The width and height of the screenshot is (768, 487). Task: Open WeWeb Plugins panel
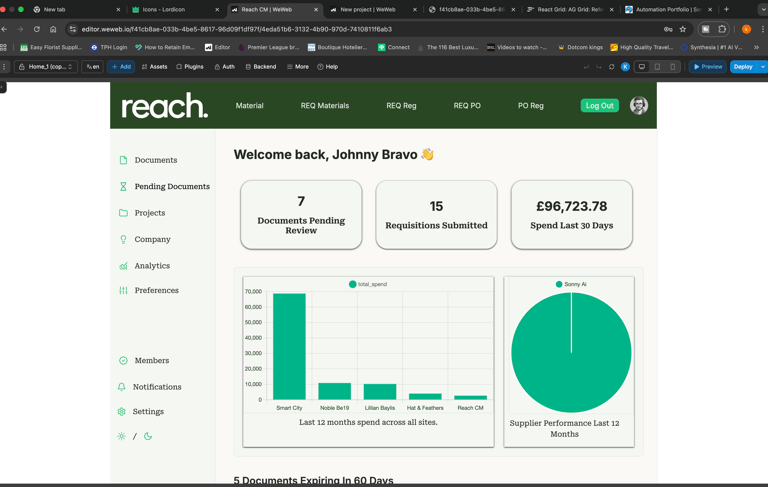pos(190,67)
